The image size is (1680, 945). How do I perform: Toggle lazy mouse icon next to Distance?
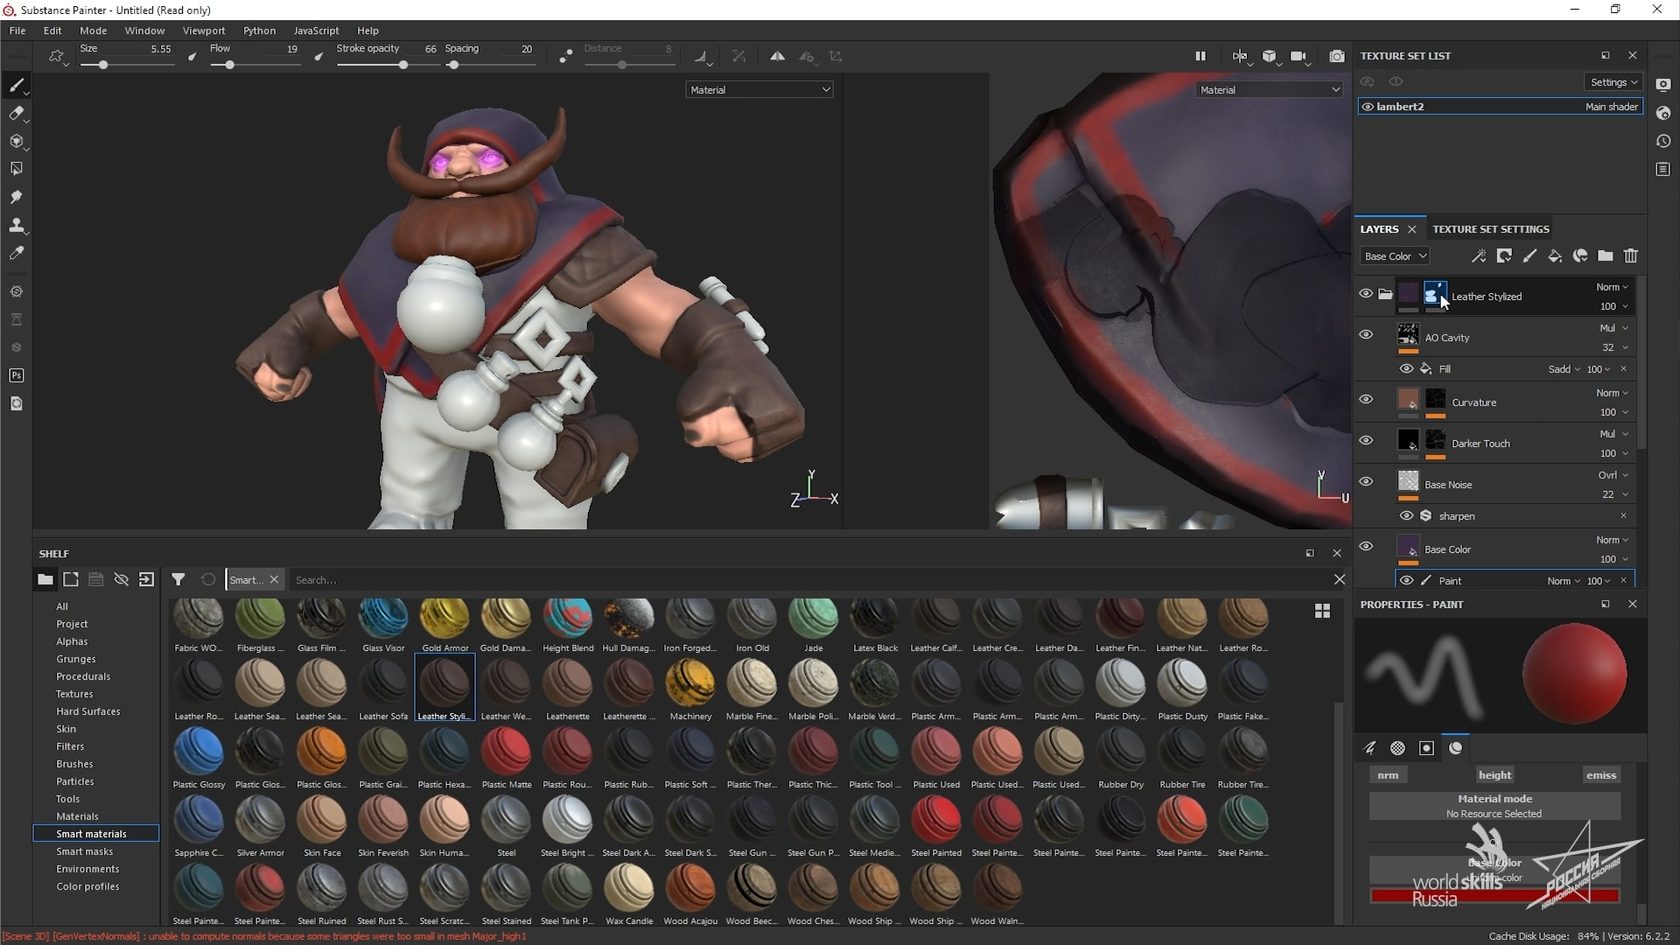566,56
